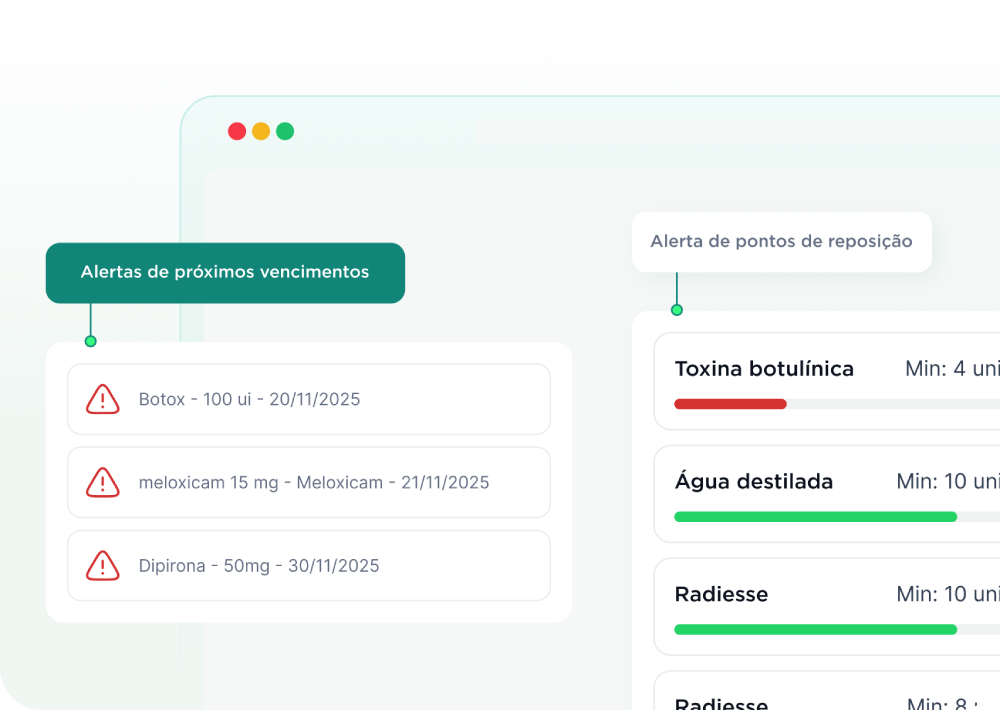The image size is (1000, 710).
Task: Click the green stock bar under first Radiesse
Action: point(815,630)
